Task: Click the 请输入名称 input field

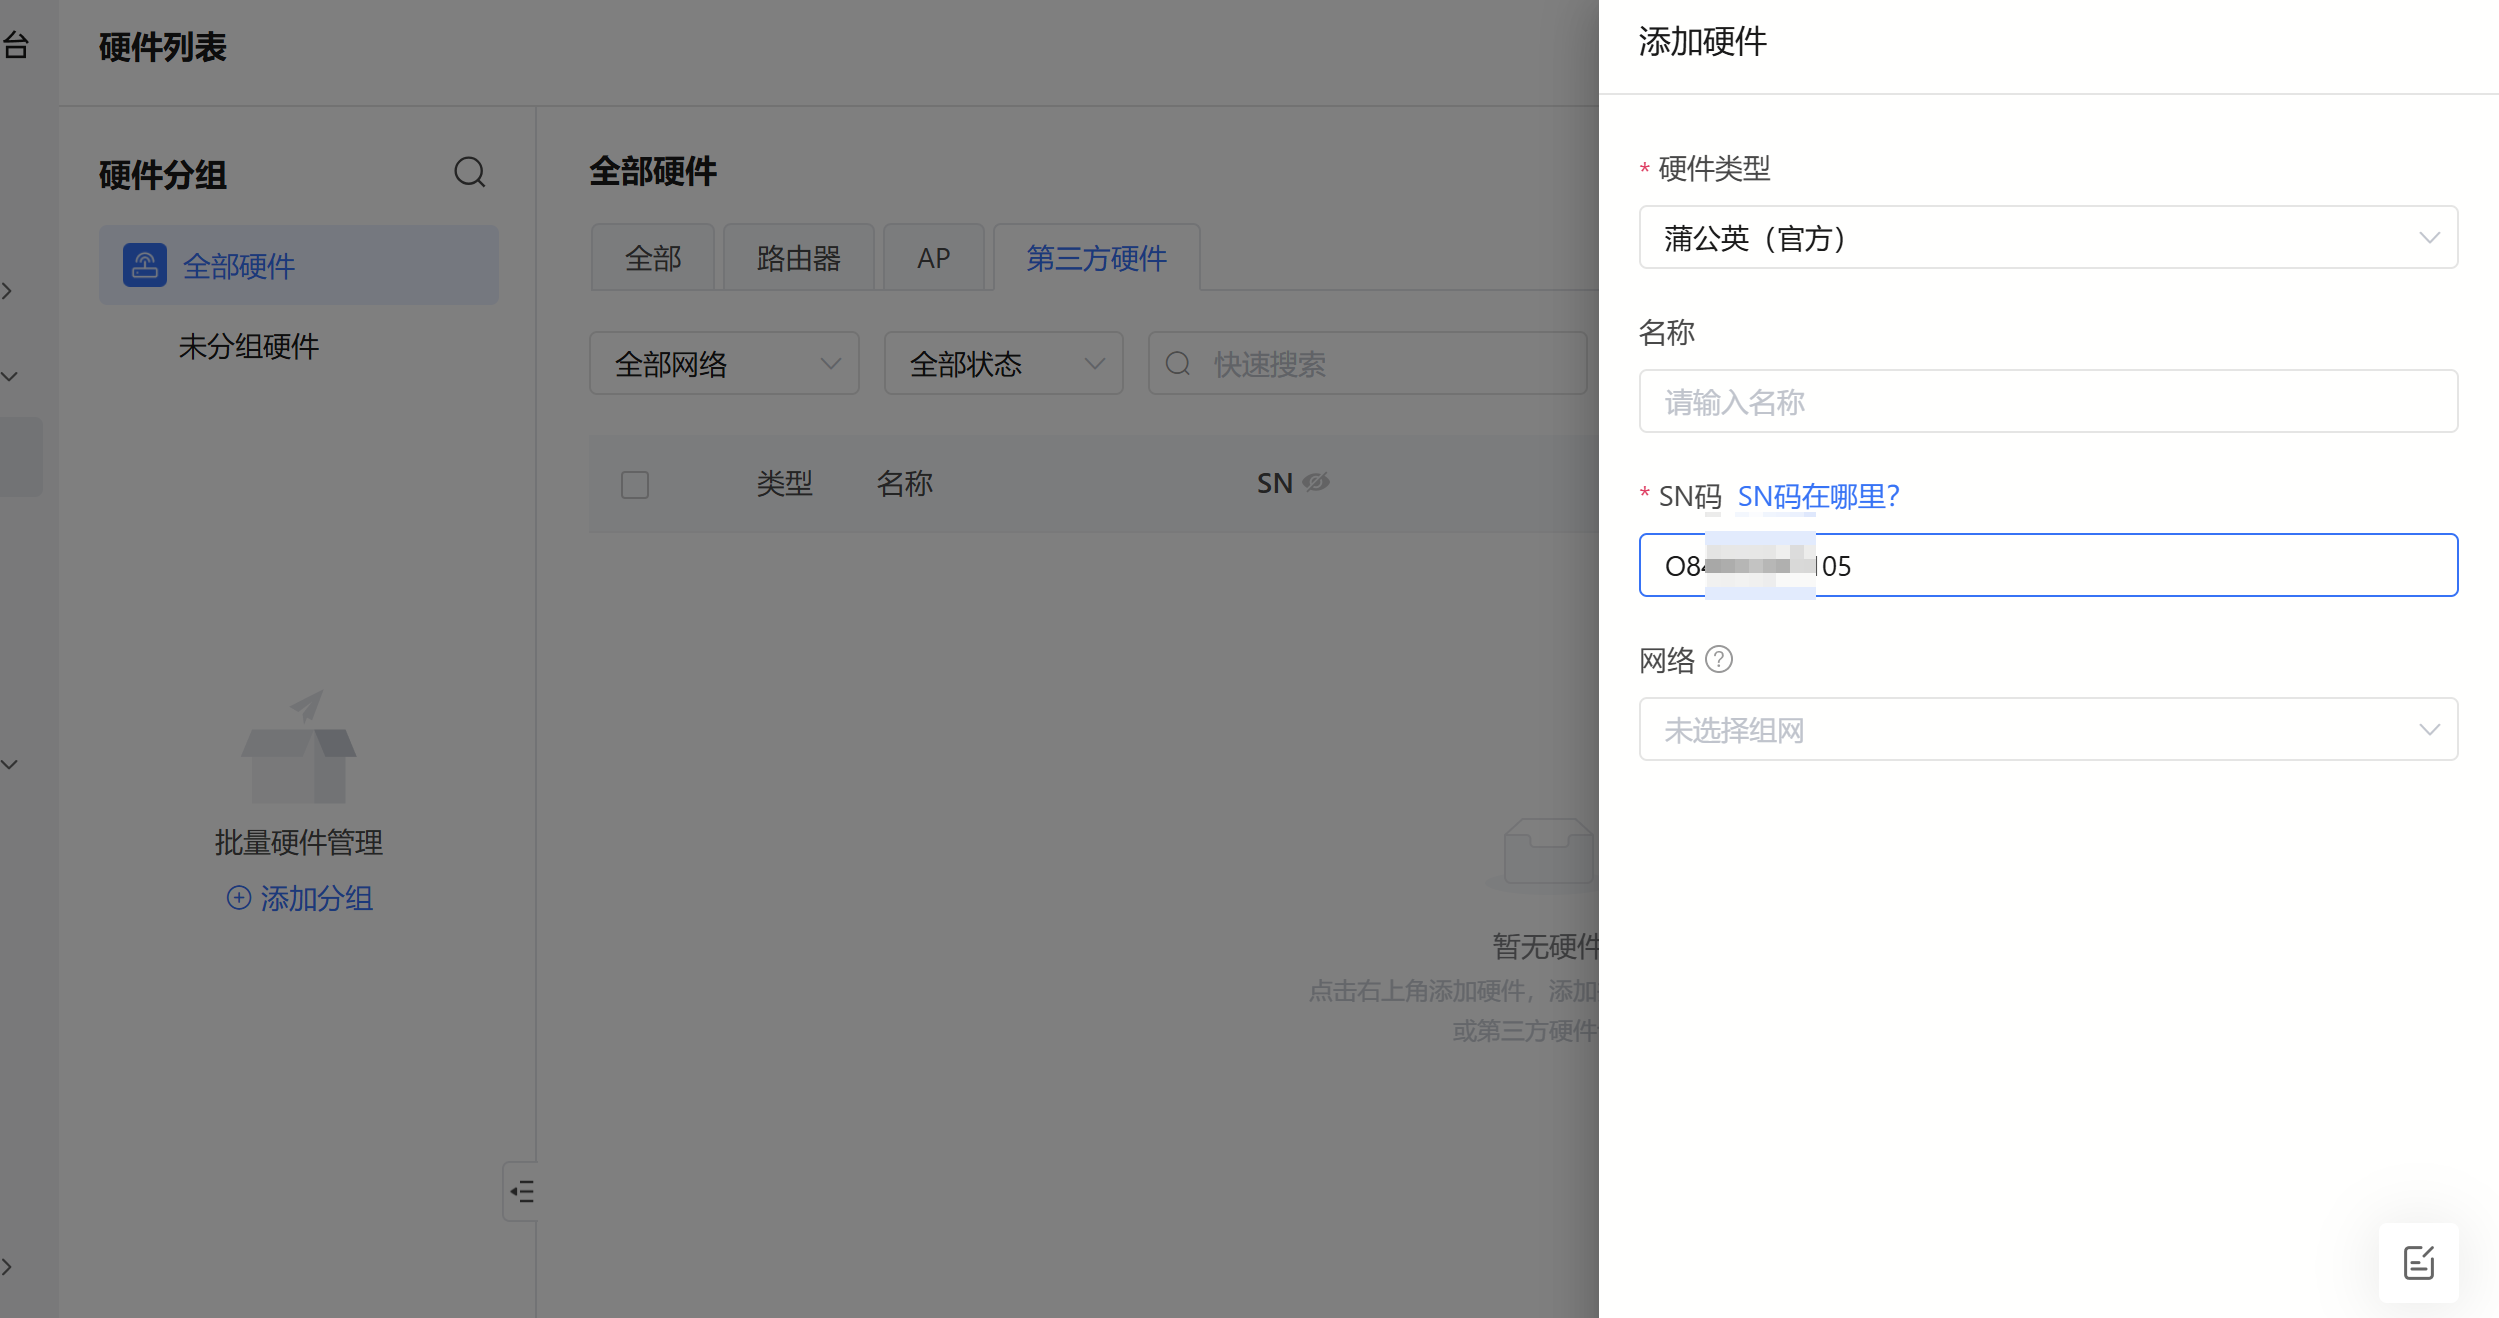Action: coord(2047,401)
